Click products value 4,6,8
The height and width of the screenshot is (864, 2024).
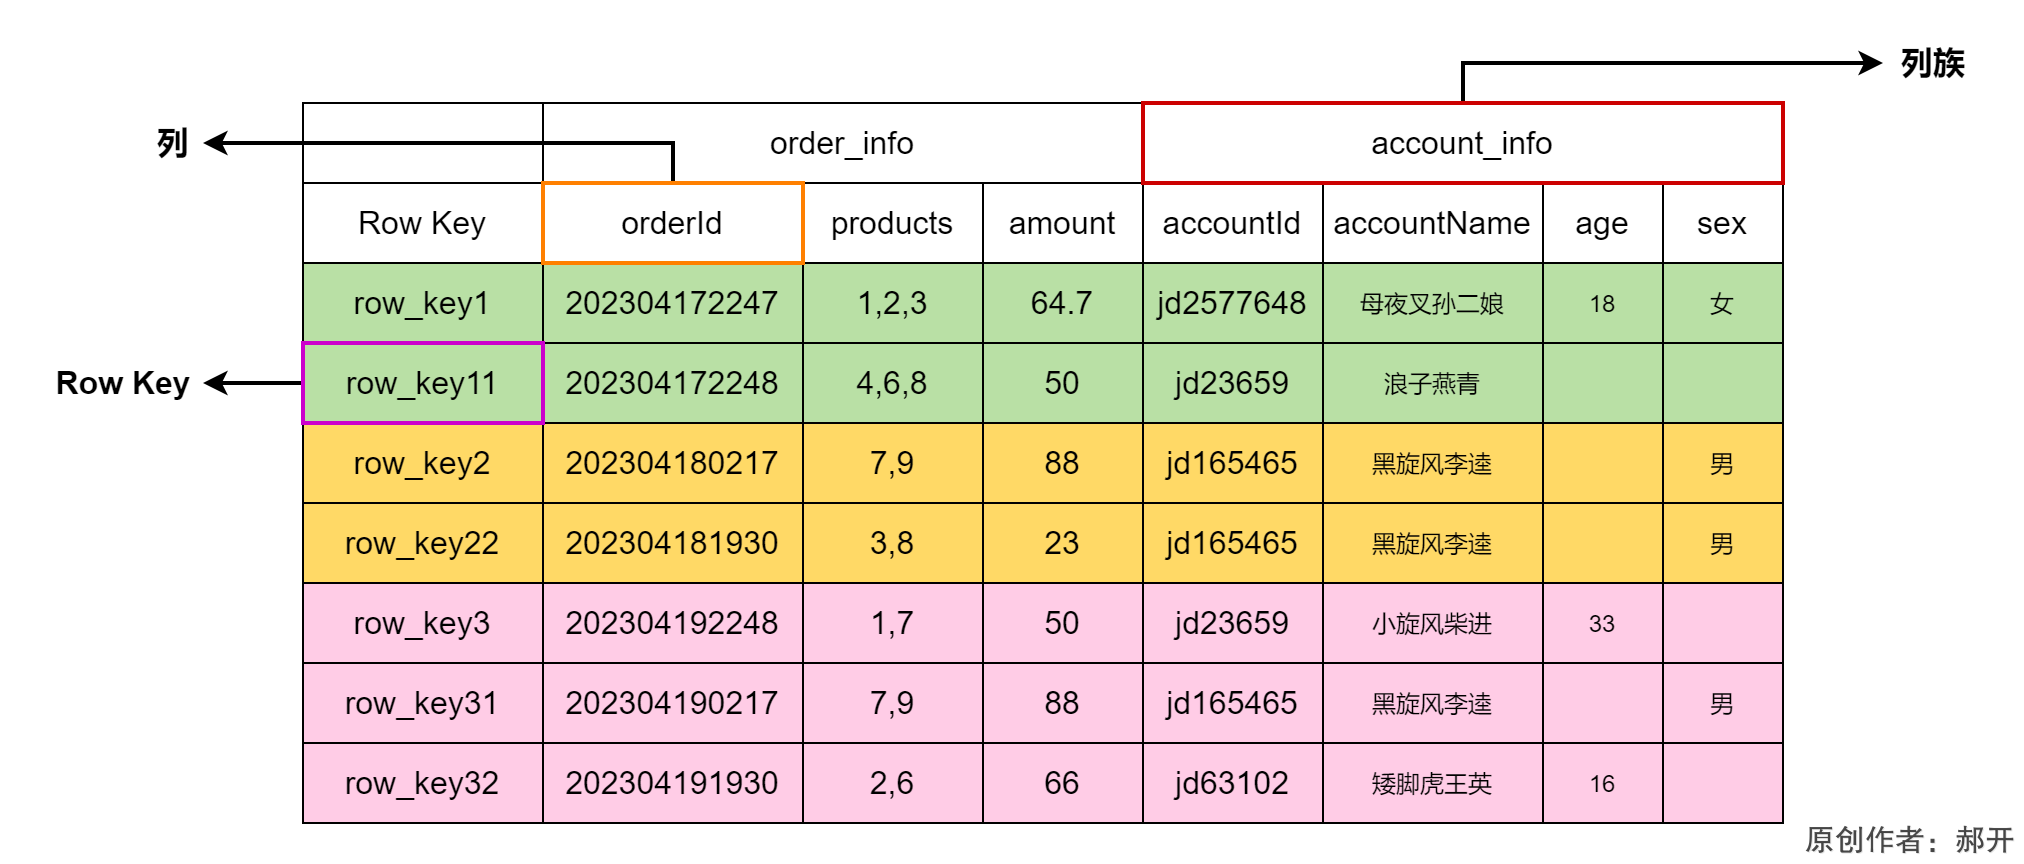point(892,383)
